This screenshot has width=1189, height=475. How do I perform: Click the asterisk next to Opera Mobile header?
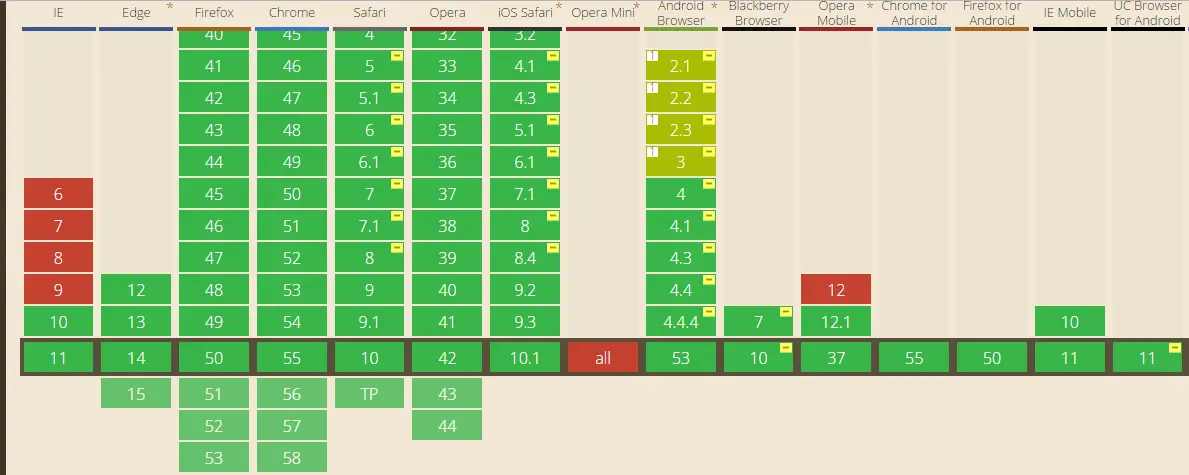[x=870, y=7]
